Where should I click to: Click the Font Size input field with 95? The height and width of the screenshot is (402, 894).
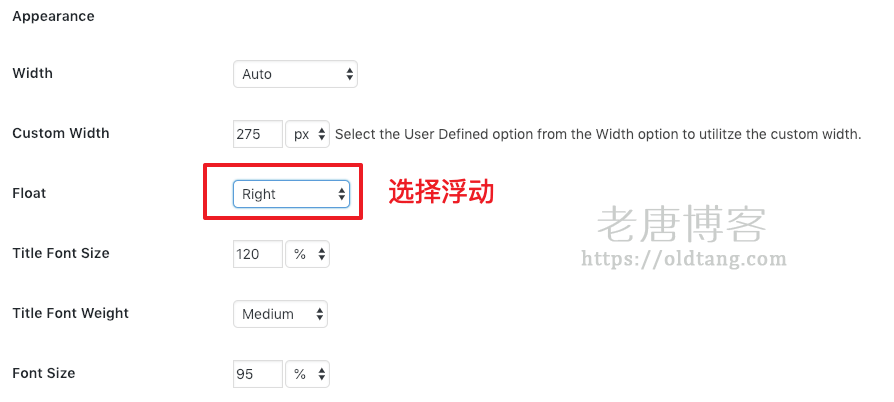pos(257,374)
